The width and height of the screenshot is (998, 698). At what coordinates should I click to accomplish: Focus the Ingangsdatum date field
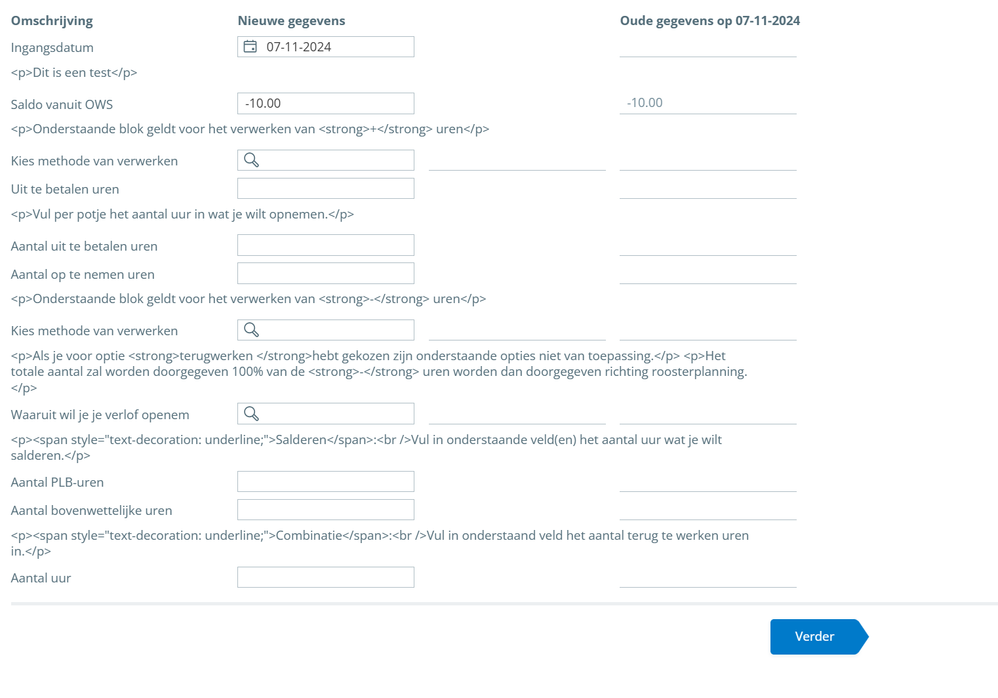[326, 46]
